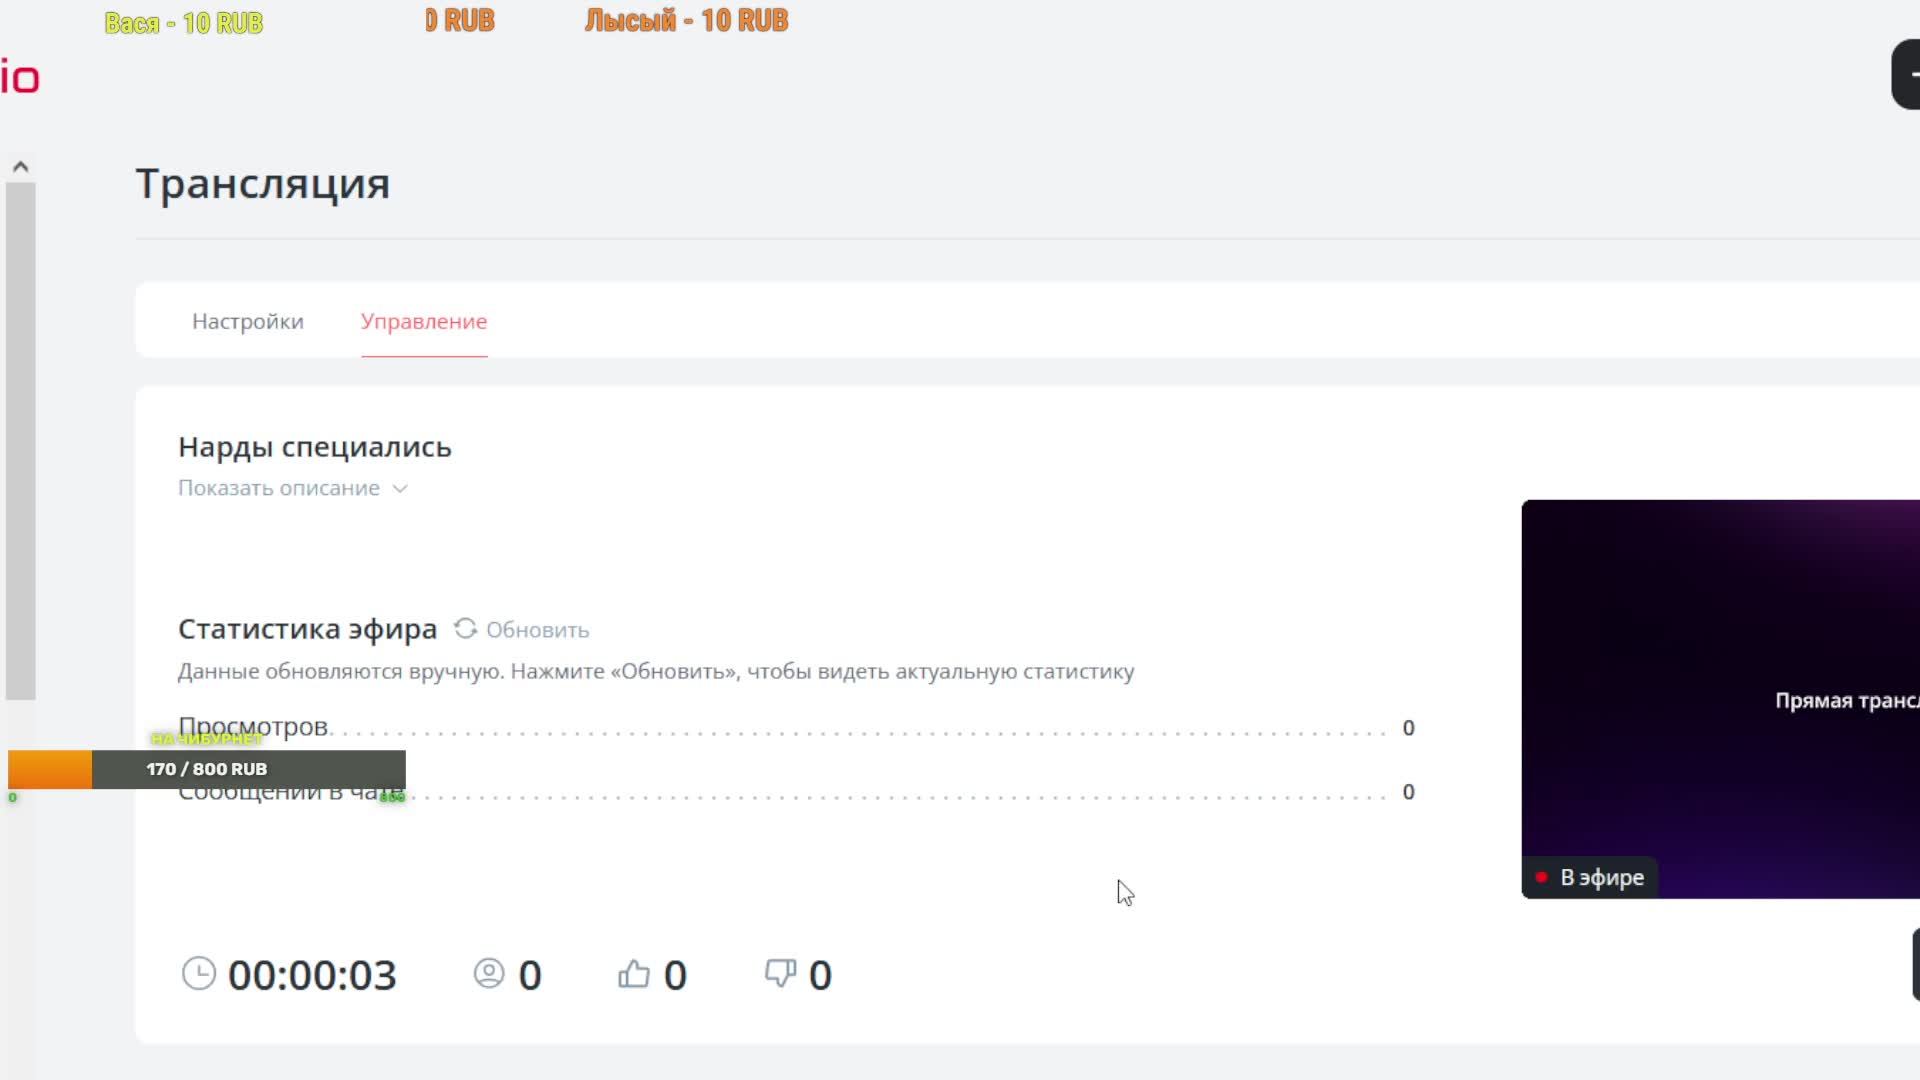Screen dimensions: 1920x1080
Task: Click the refresh icon beside Обновить
Action: point(465,629)
